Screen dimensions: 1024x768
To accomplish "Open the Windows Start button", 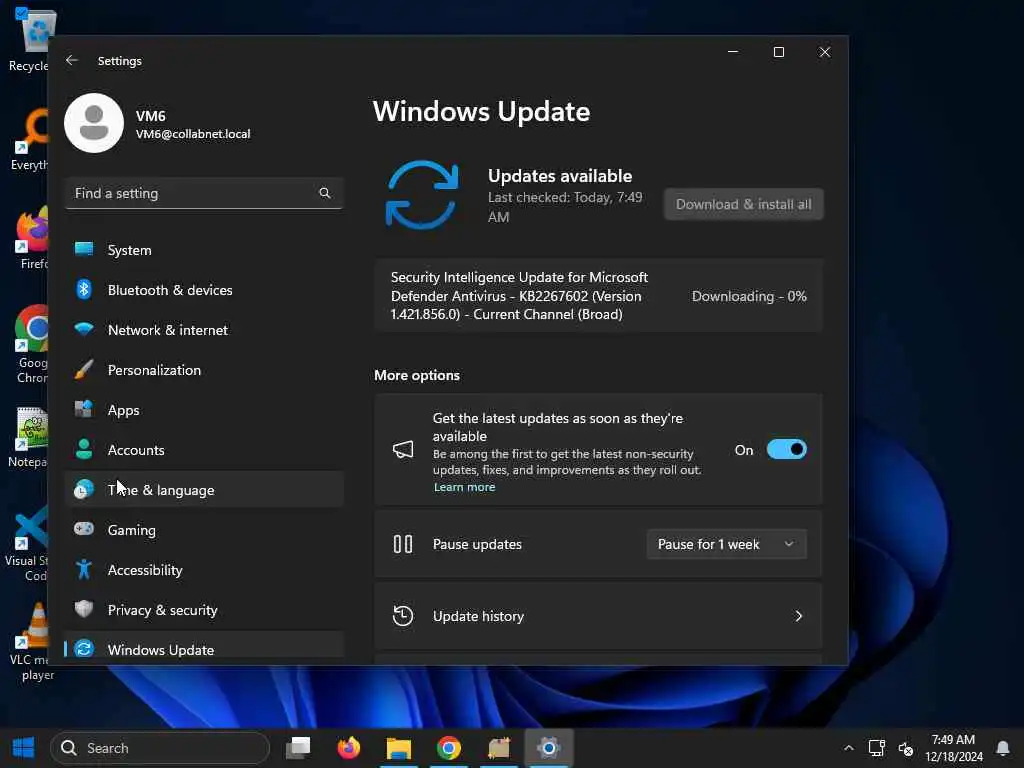I will 24,748.
